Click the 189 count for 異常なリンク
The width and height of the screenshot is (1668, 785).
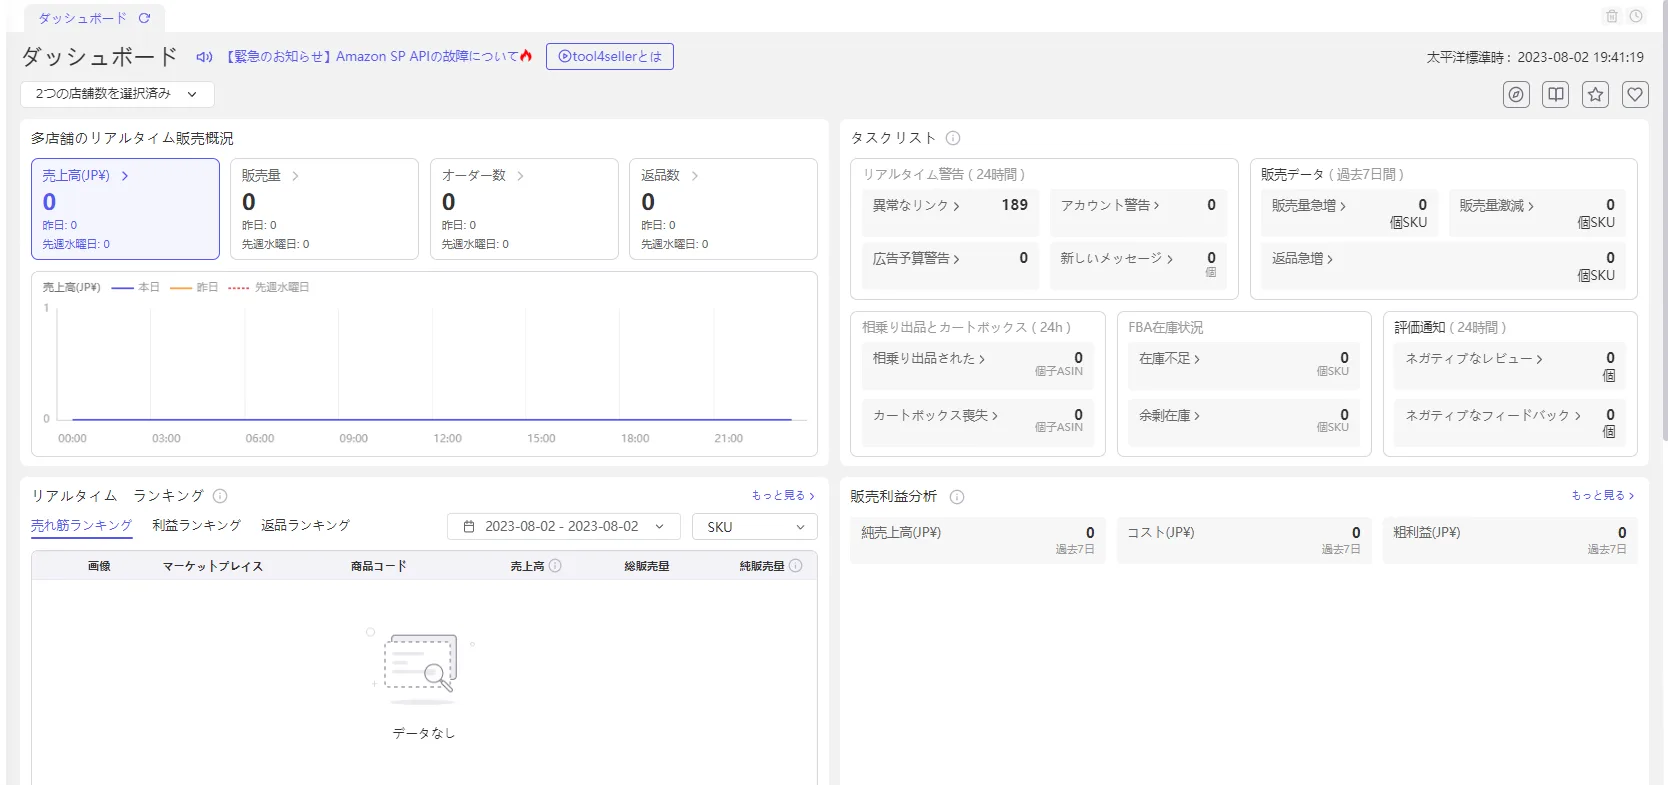click(x=1014, y=205)
